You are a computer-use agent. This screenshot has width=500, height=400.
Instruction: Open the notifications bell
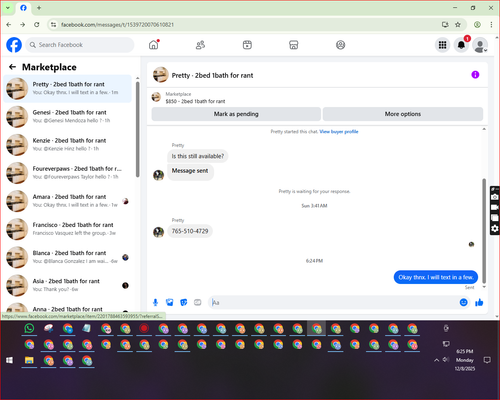[461, 45]
